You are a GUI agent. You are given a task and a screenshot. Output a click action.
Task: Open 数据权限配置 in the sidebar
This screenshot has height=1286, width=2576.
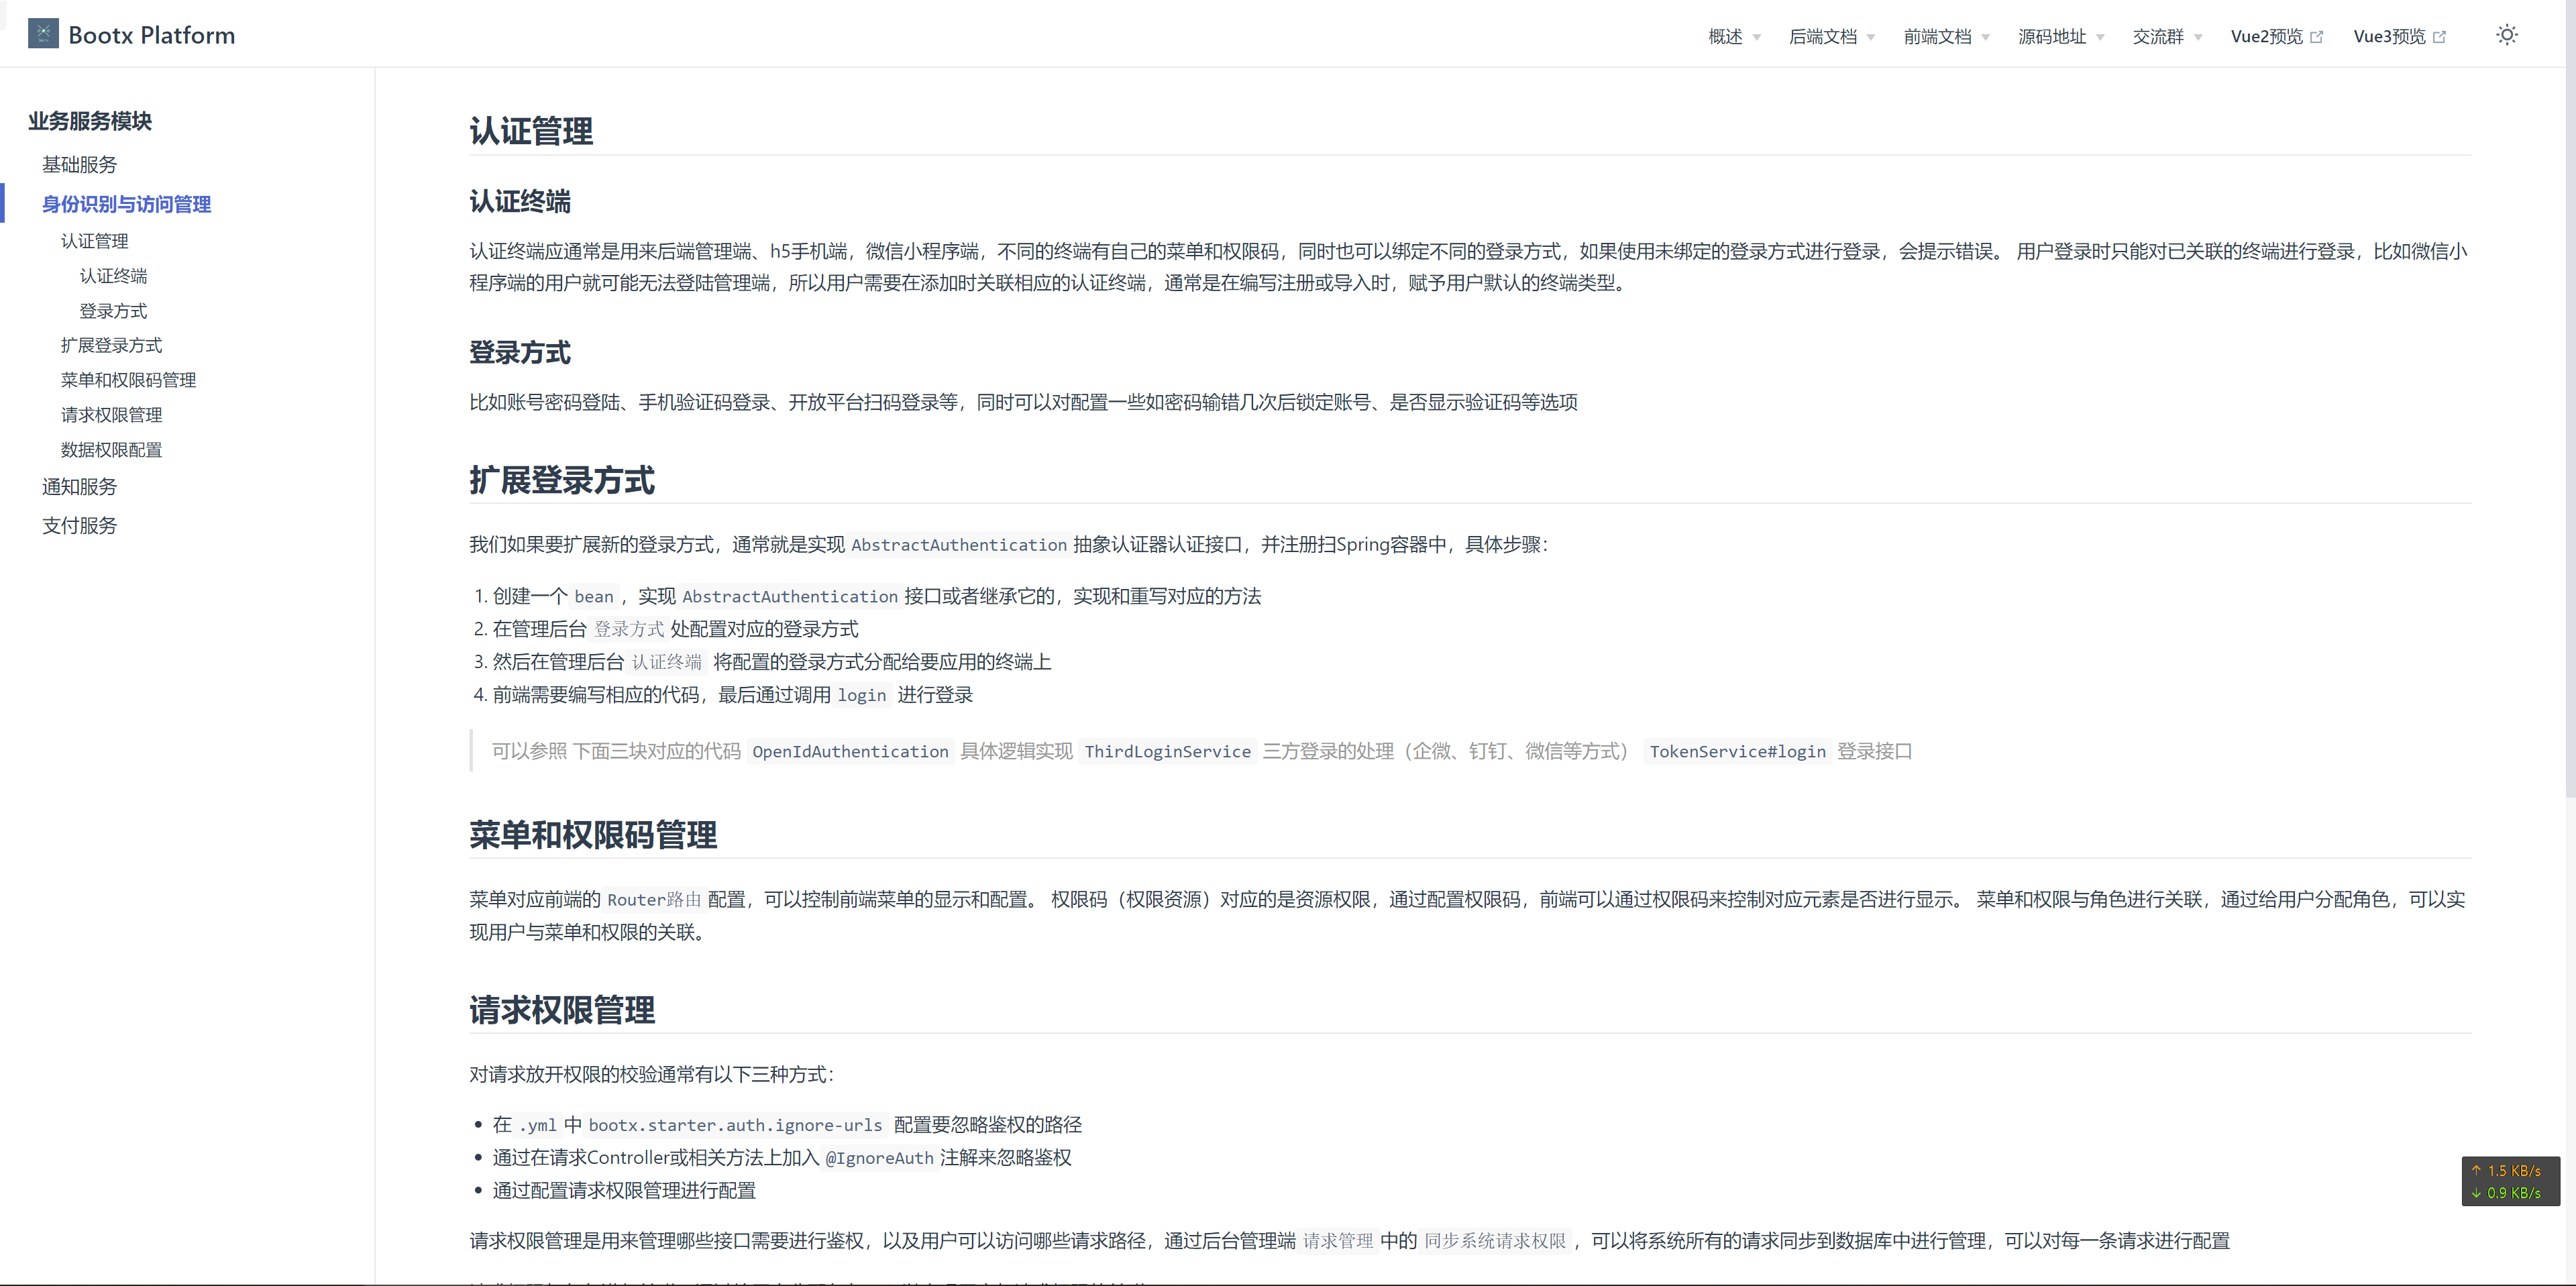111,450
